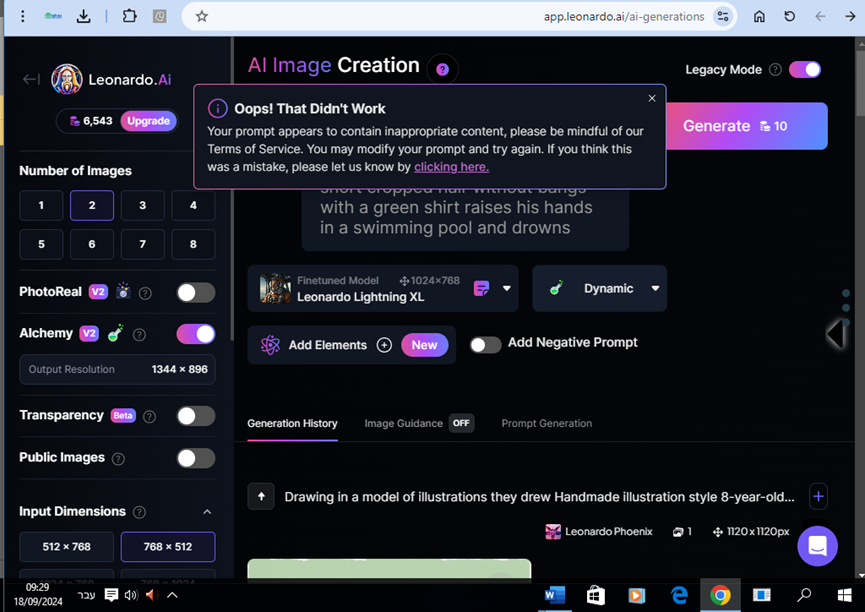The width and height of the screenshot is (865, 612).
Task: Open site settings icon in address bar
Action: pos(723,17)
